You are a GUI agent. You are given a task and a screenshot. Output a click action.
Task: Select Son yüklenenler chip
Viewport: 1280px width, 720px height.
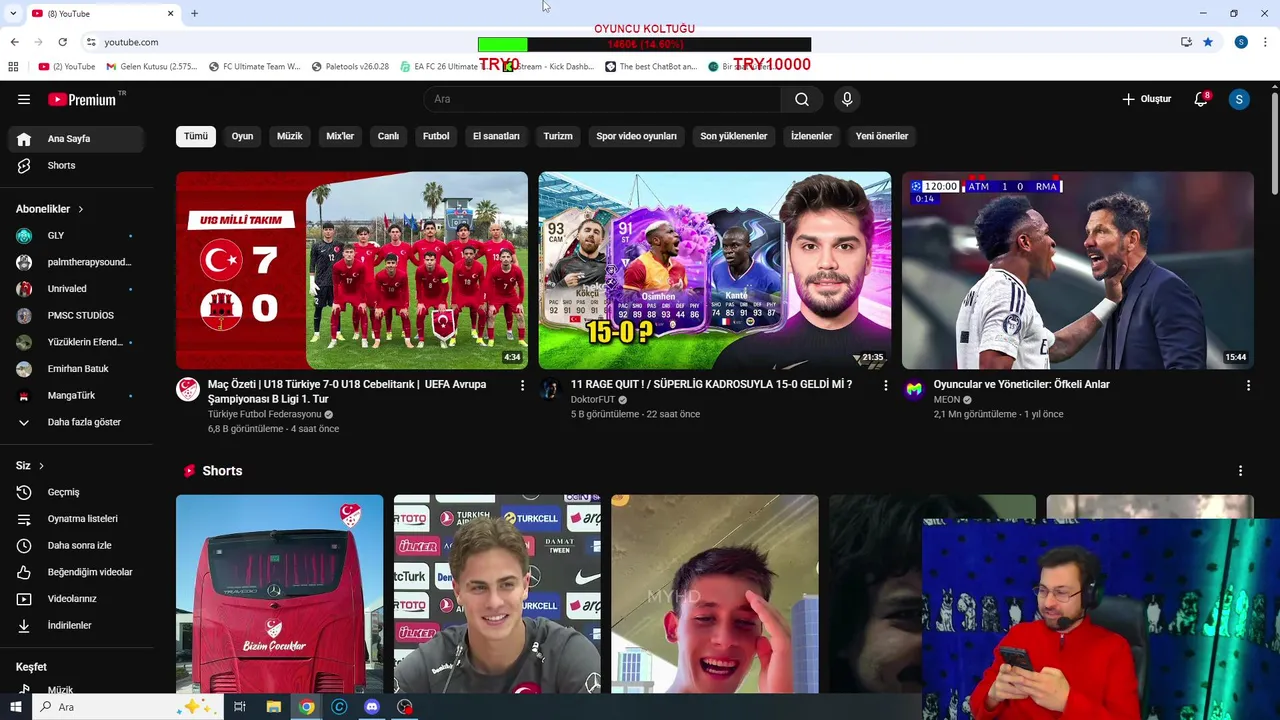734,136
